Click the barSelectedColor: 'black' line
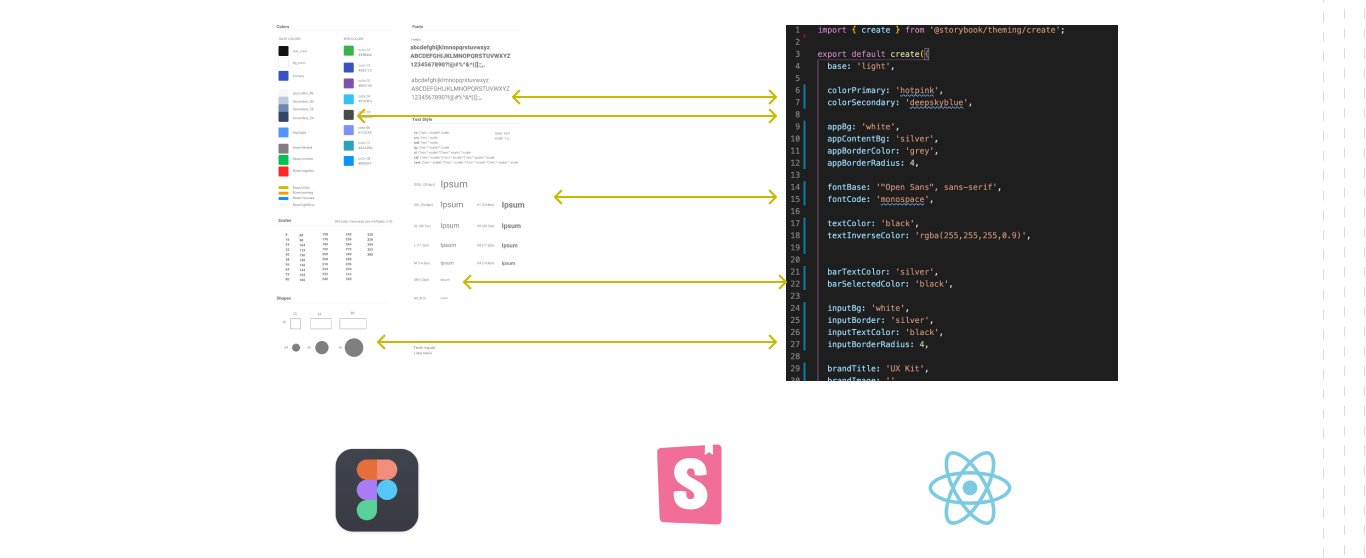Screen dimensions: 1366x558 (890, 284)
